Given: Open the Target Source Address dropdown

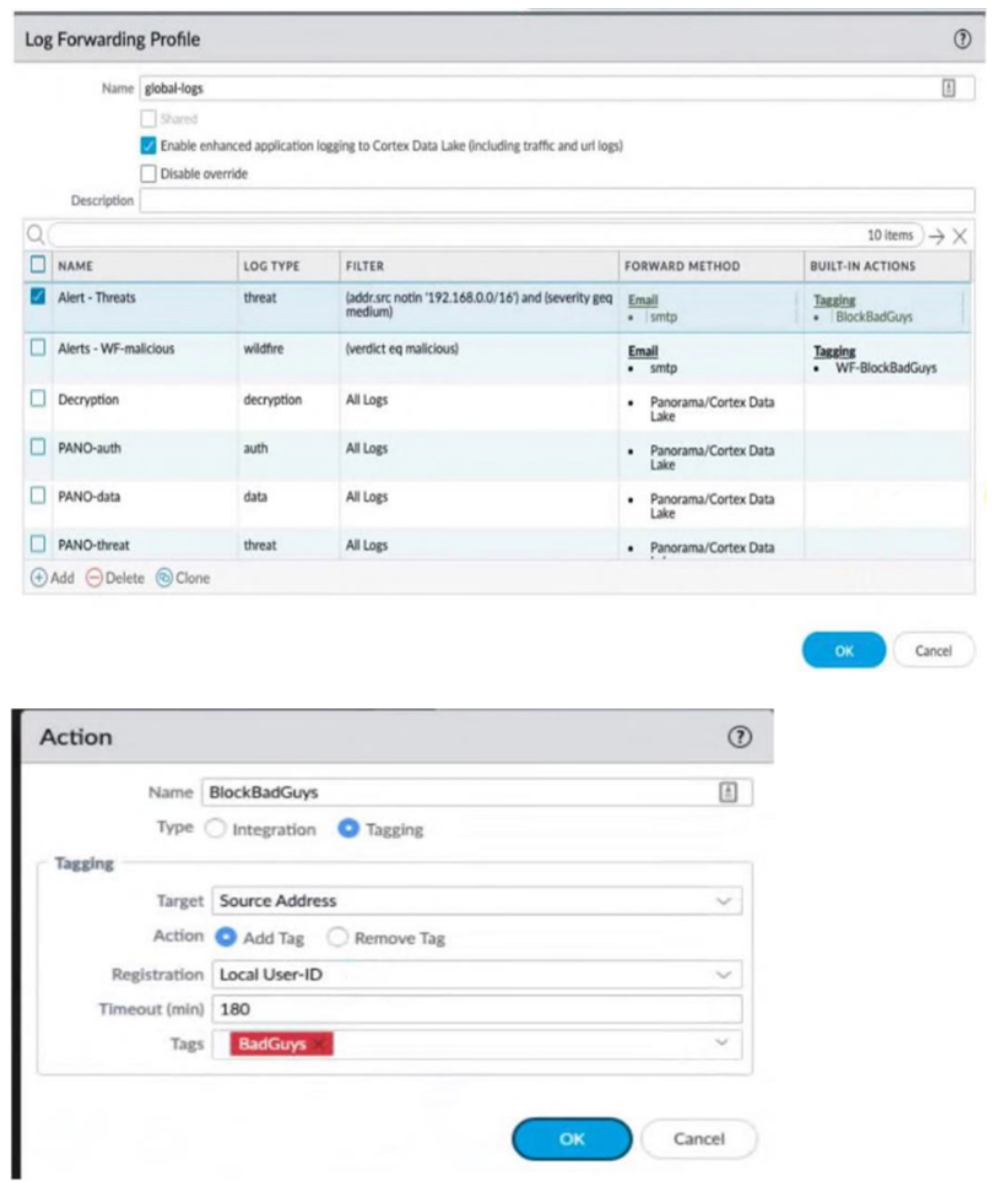Looking at the screenshot, I should pyautogui.click(x=723, y=900).
